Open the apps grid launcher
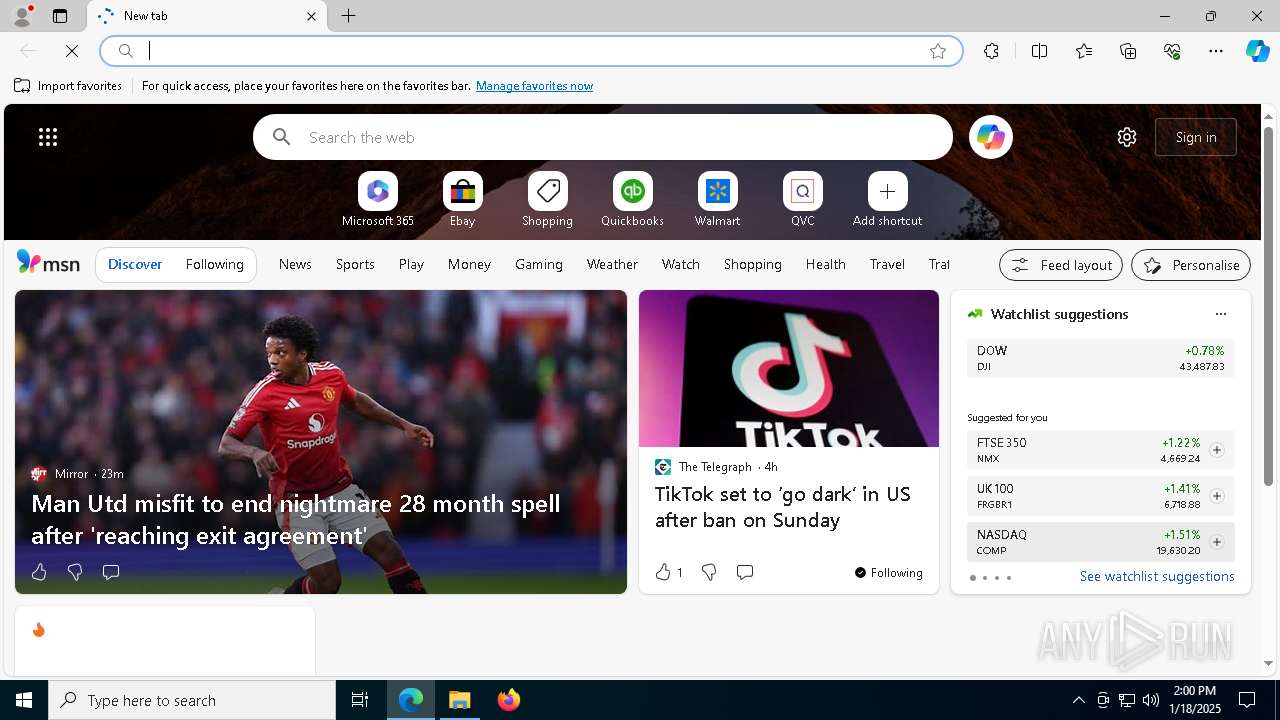 pyautogui.click(x=48, y=137)
